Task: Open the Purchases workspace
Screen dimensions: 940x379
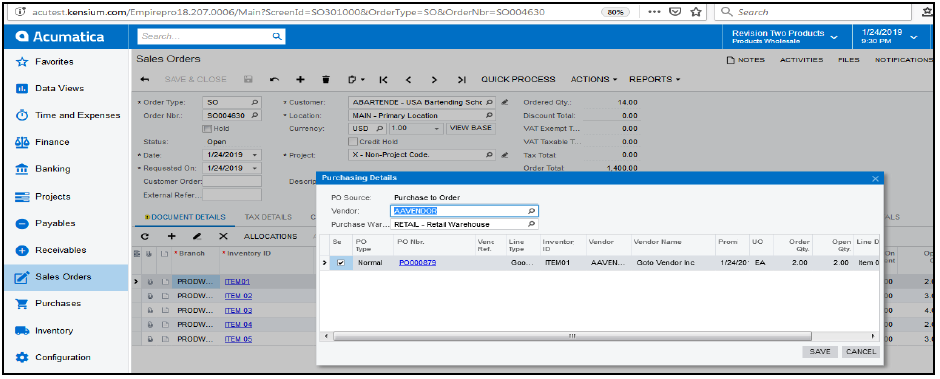Action: pos(58,303)
